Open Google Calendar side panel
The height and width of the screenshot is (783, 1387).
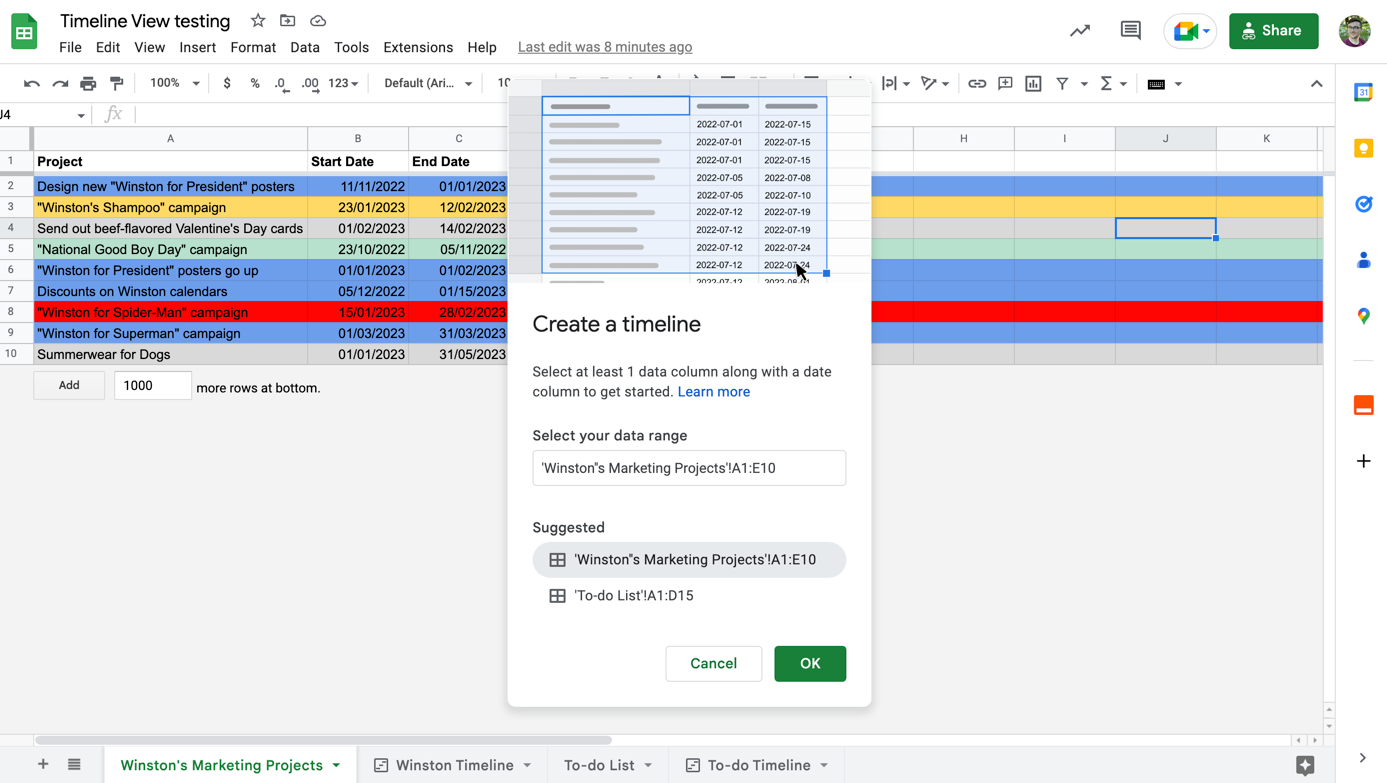click(x=1363, y=92)
